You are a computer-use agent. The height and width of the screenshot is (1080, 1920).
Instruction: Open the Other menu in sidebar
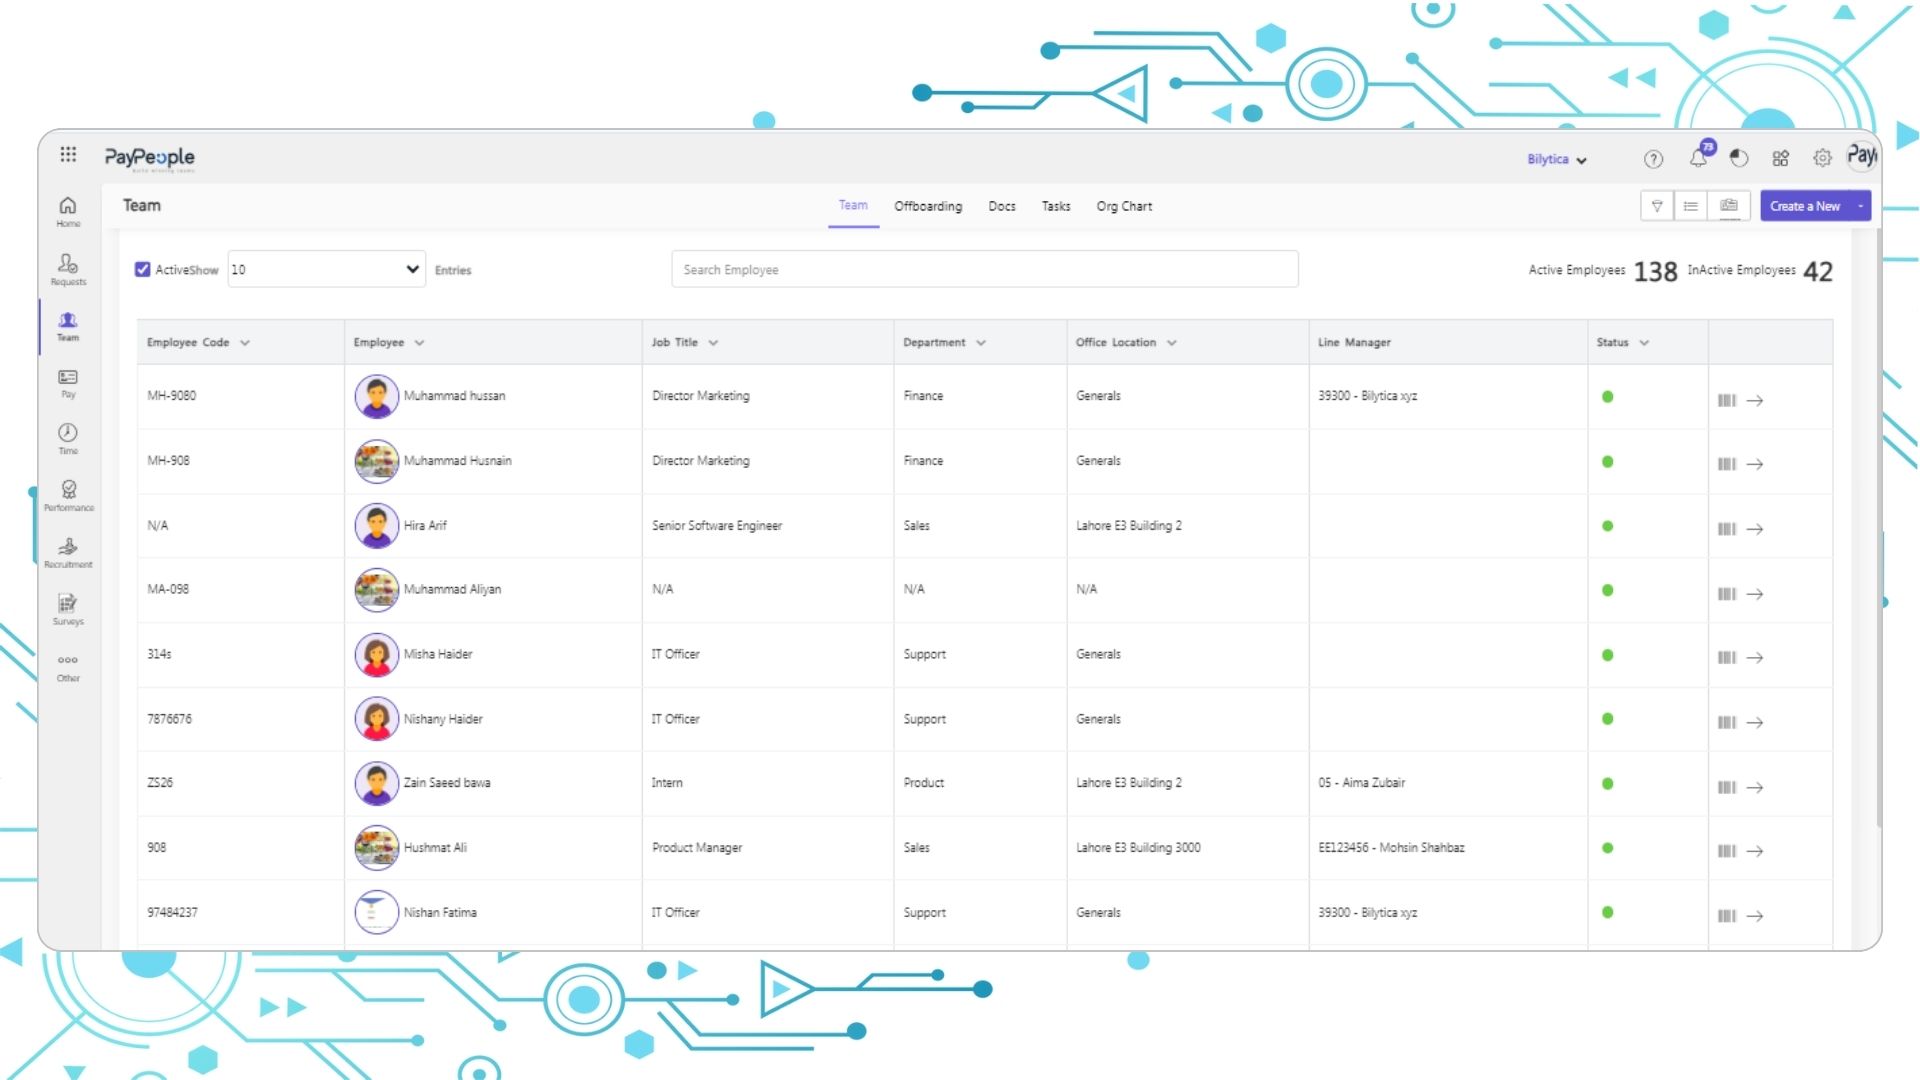tap(68, 667)
